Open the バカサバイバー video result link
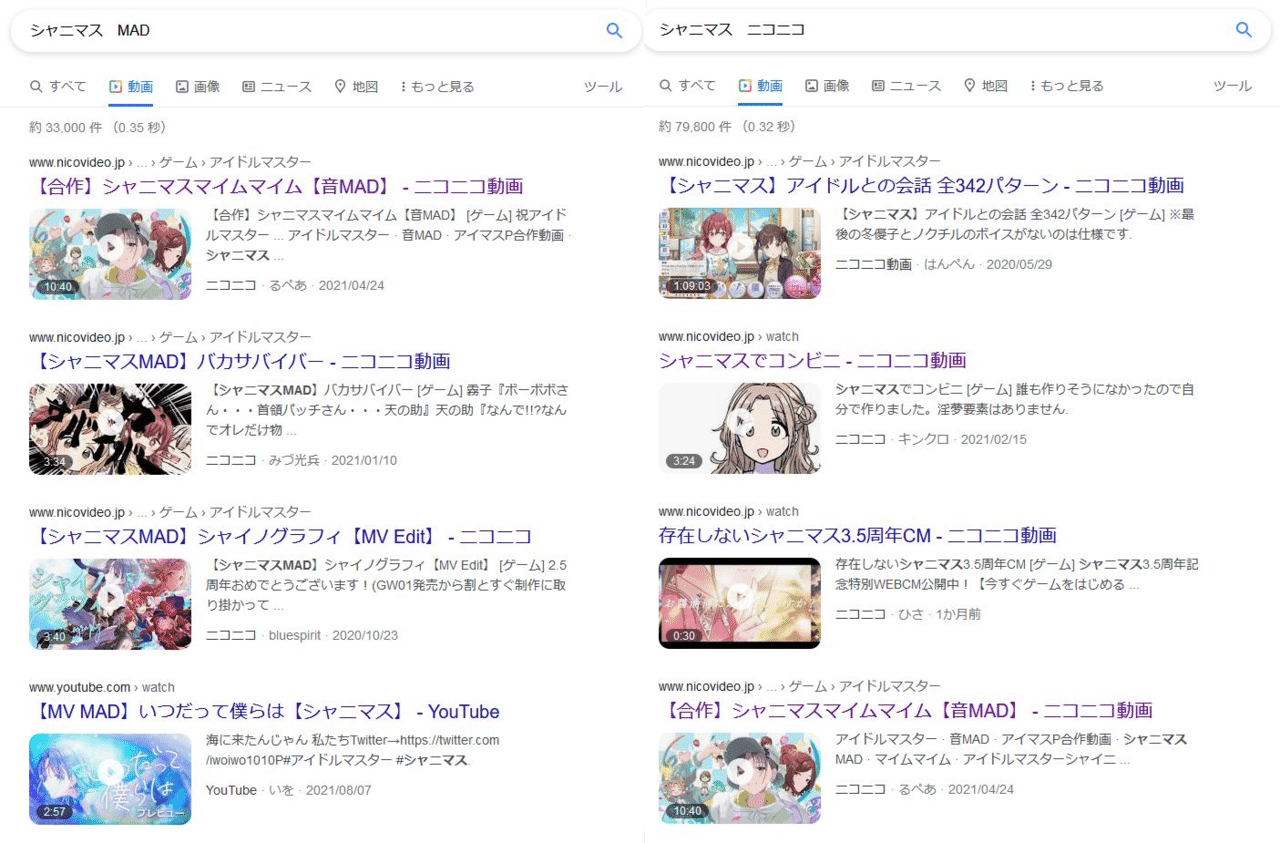1280x843 pixels. click(240, 361)
